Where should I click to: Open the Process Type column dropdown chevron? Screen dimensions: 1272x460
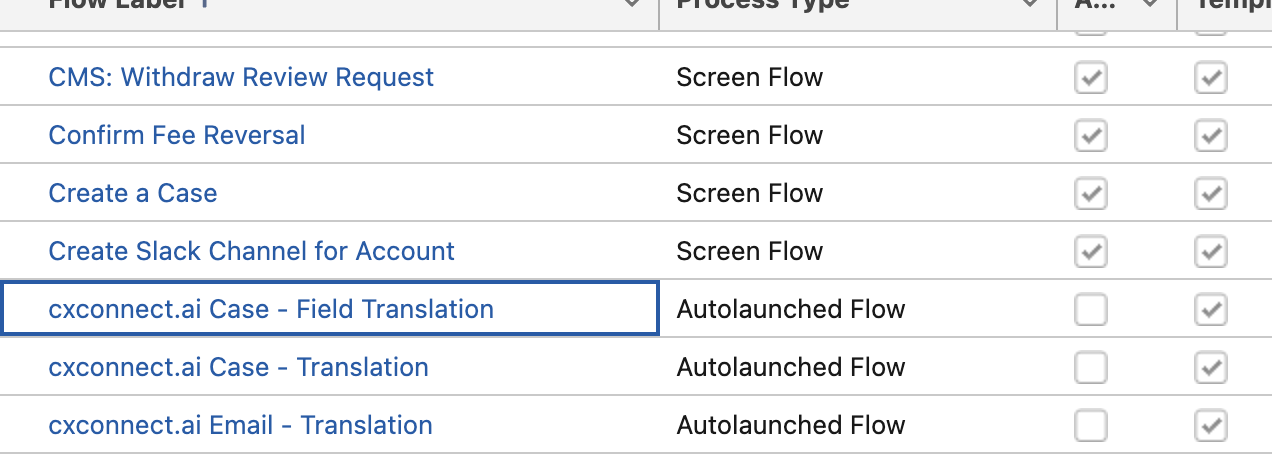coord(1031,5)
